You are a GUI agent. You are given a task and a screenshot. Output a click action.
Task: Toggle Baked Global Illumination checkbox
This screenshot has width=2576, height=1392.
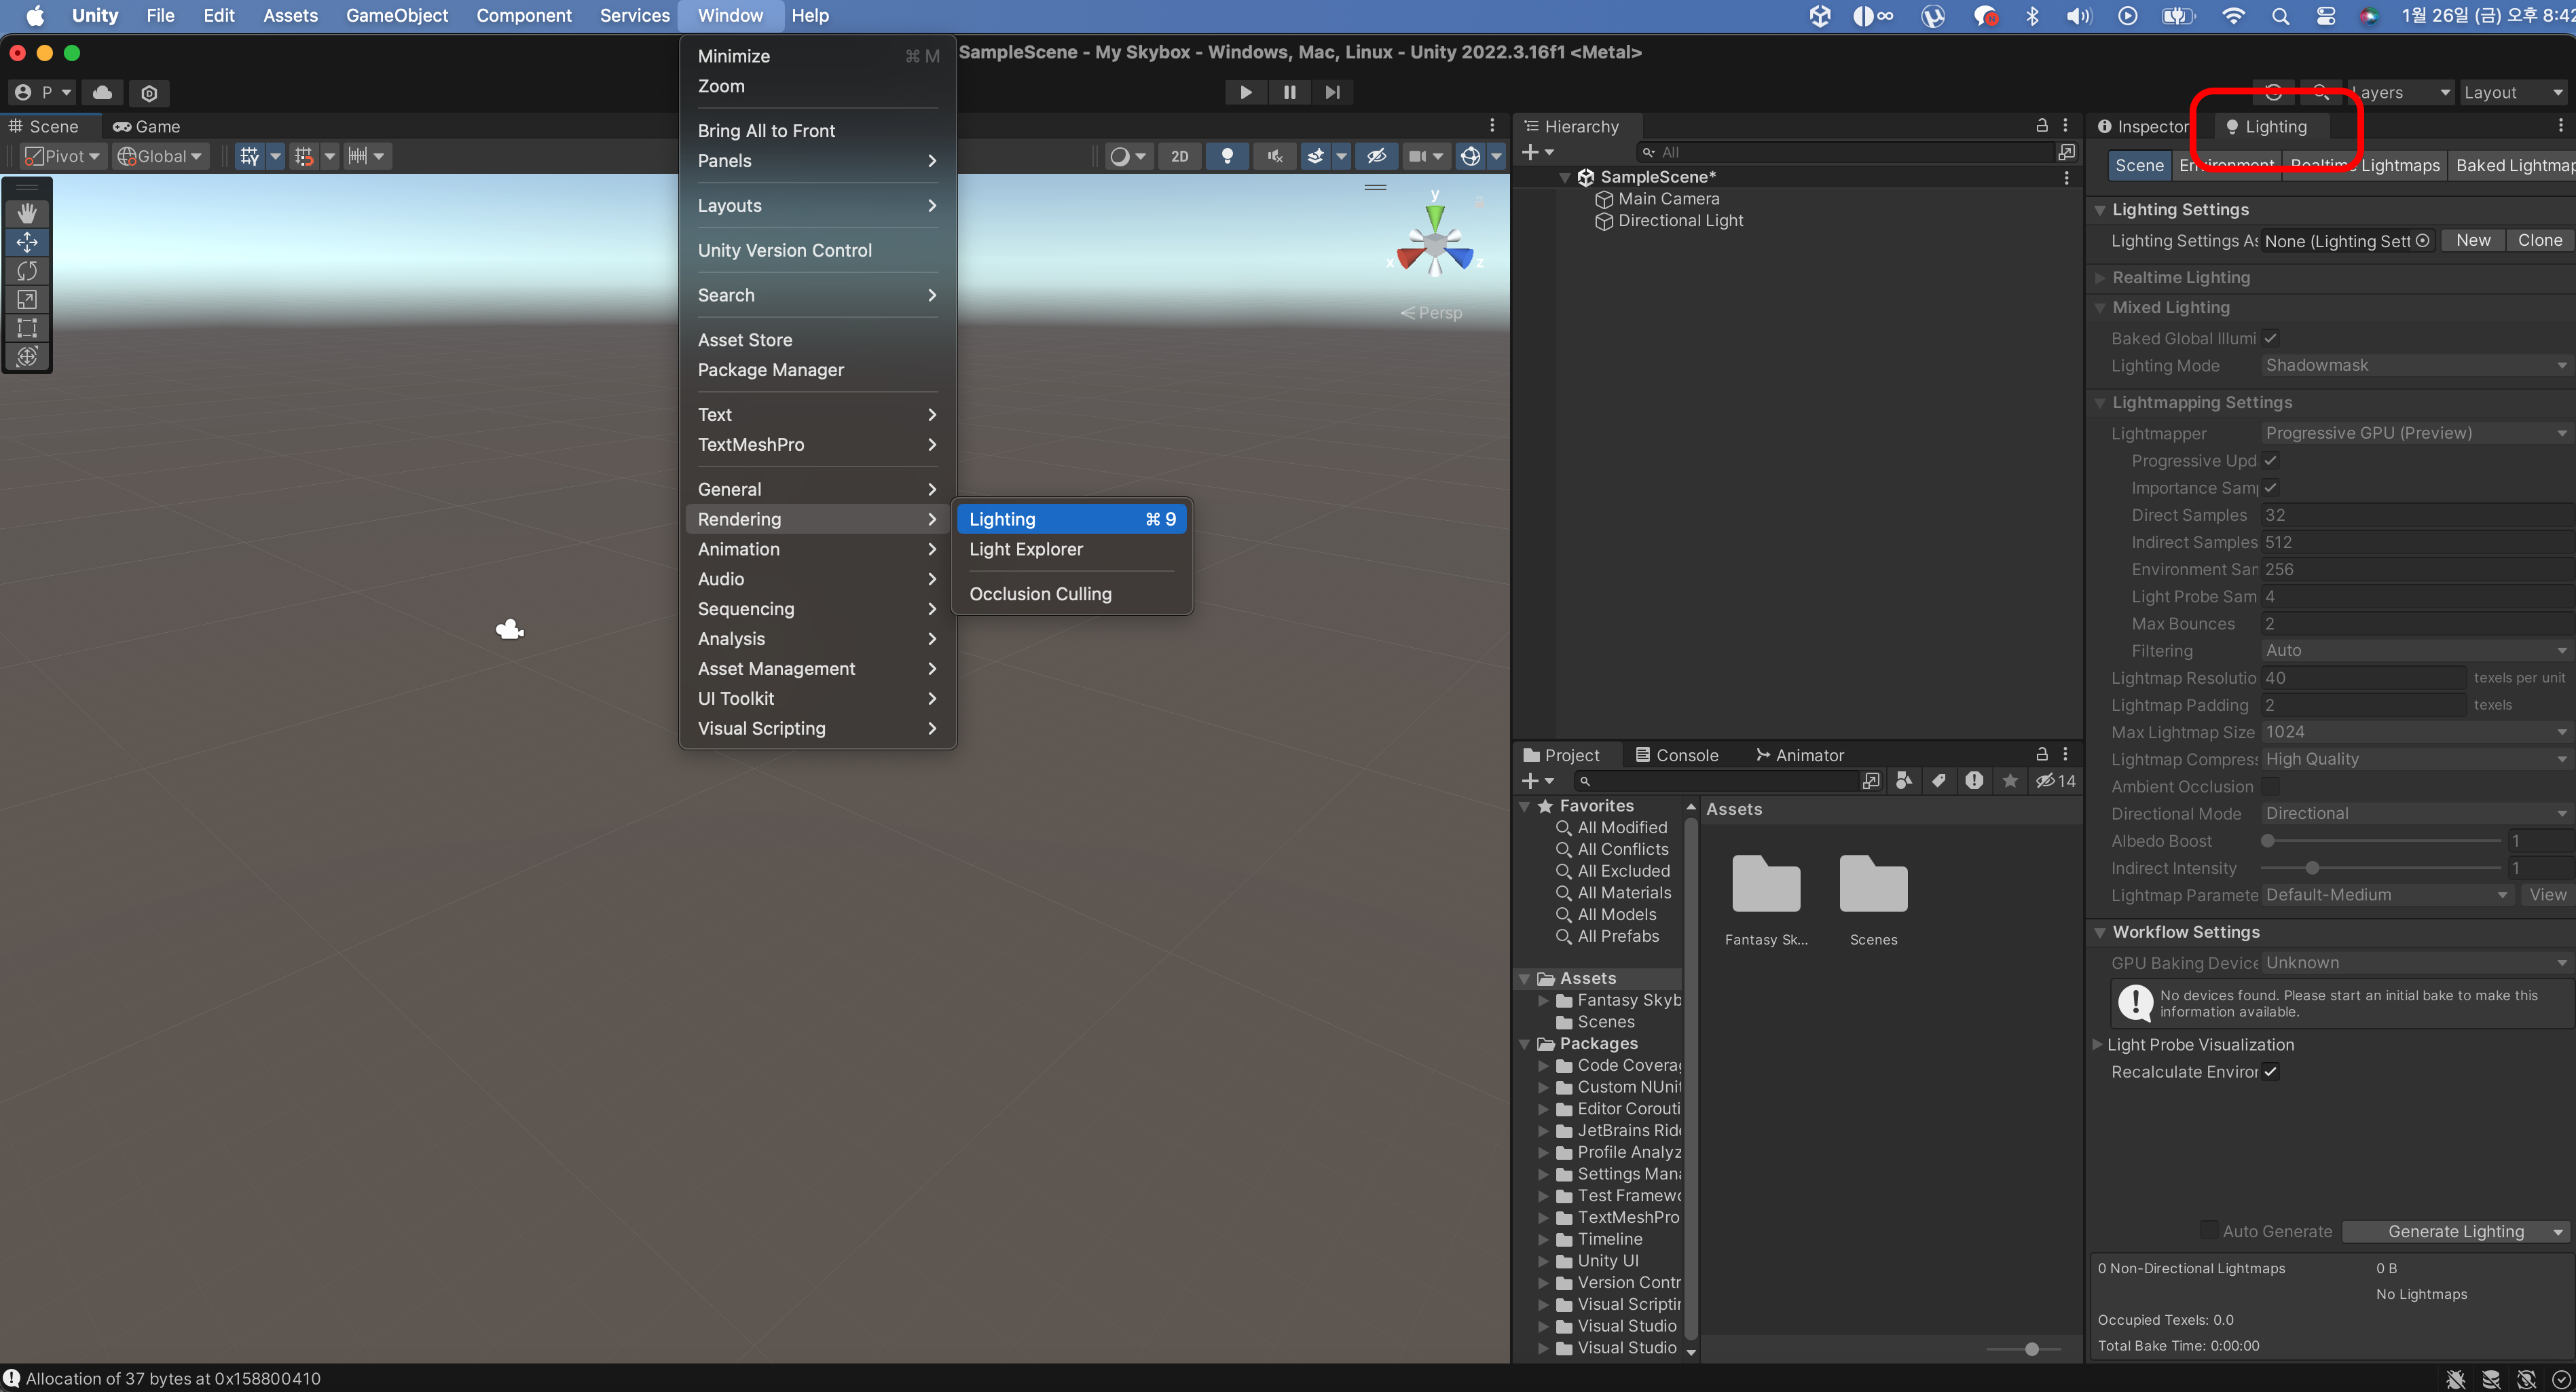(x=2271, y=338)
